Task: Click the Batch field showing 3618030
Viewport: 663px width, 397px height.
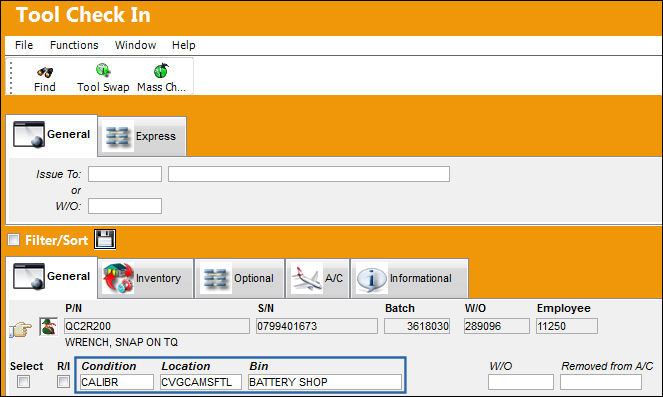Action: (417, 326)
